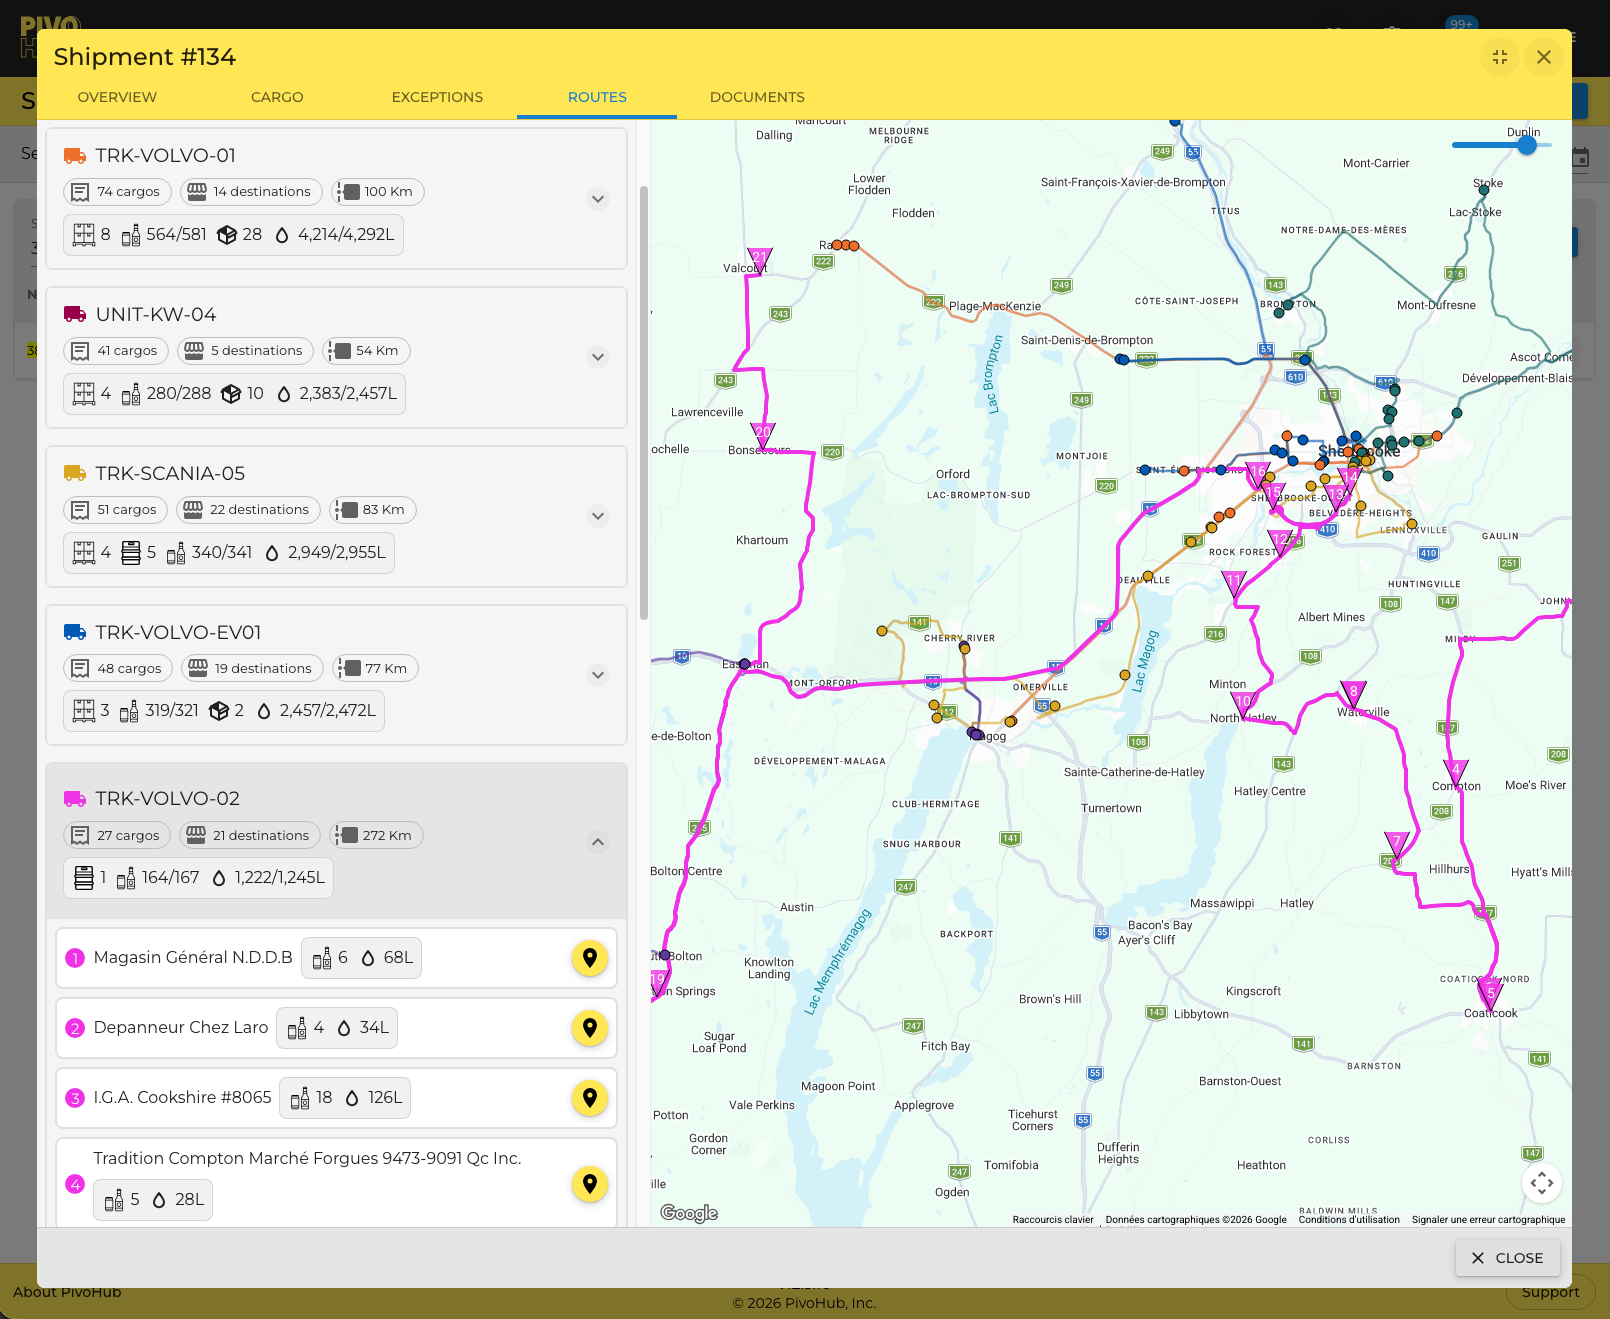The image size is (1610, 1319).
Task: Click the Google logo on the map
Action: pyautogui.click(x=689, y=1213)
